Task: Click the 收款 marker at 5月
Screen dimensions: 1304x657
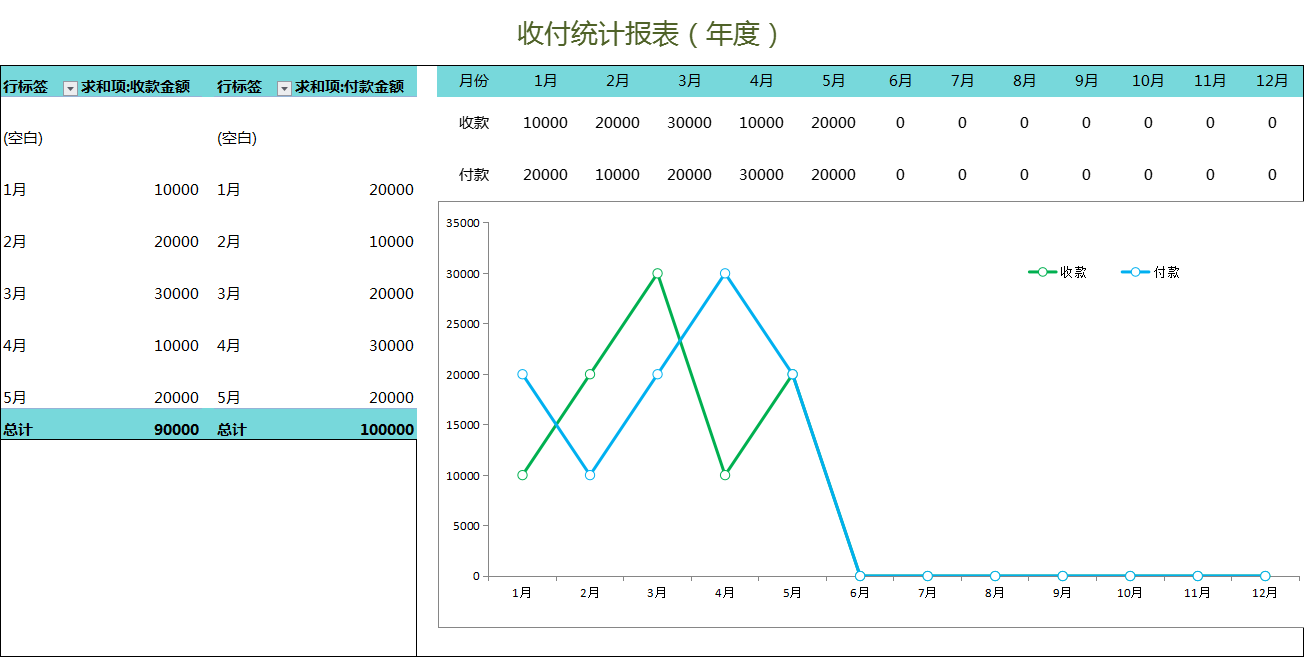Action: [x=791, y=373]
